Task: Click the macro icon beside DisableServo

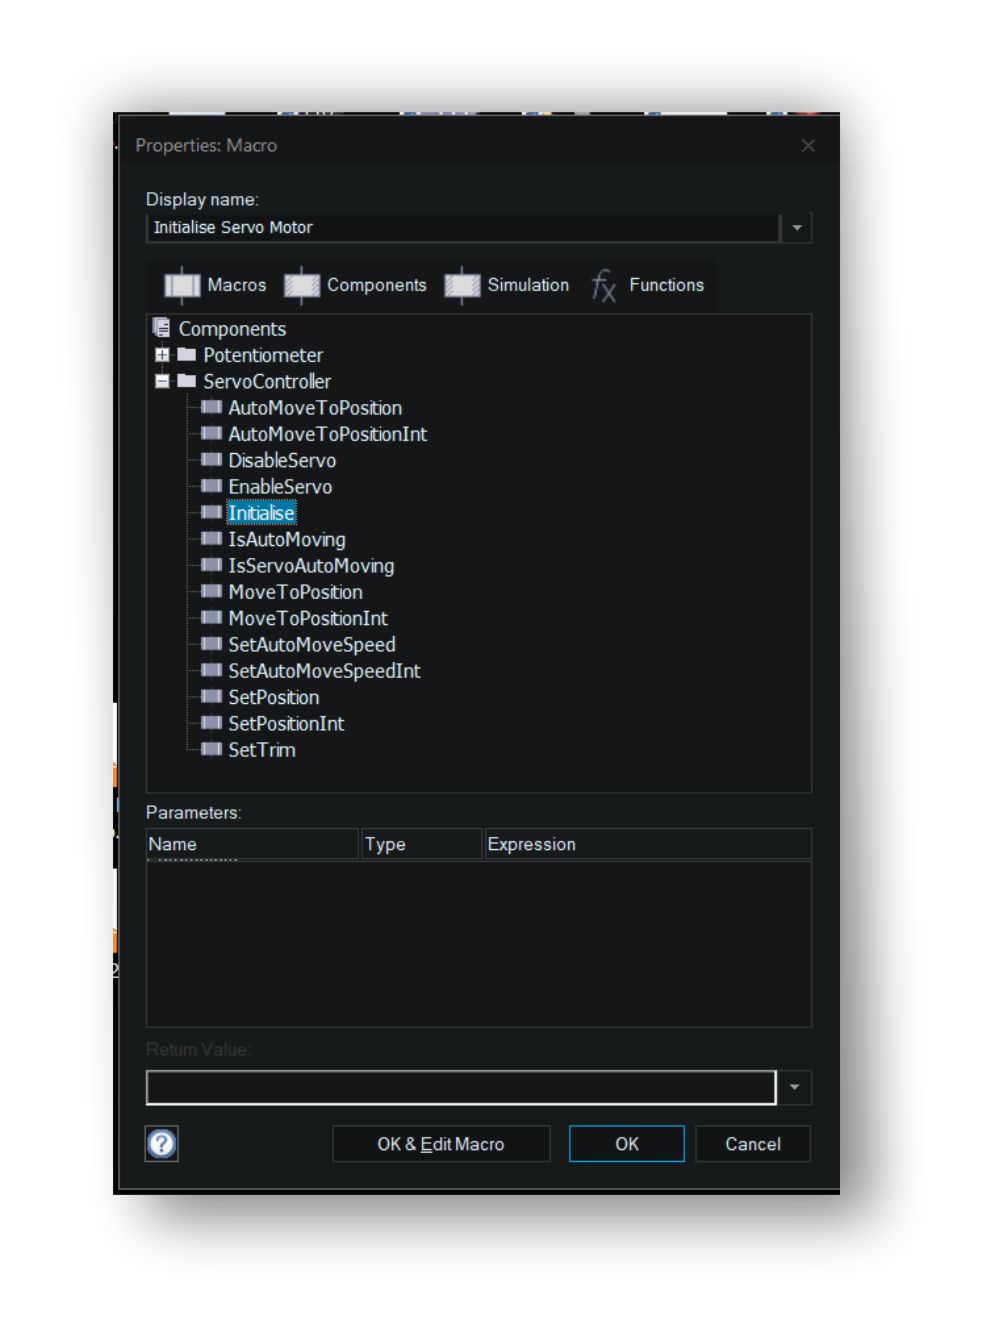Action: pos(211,459)
